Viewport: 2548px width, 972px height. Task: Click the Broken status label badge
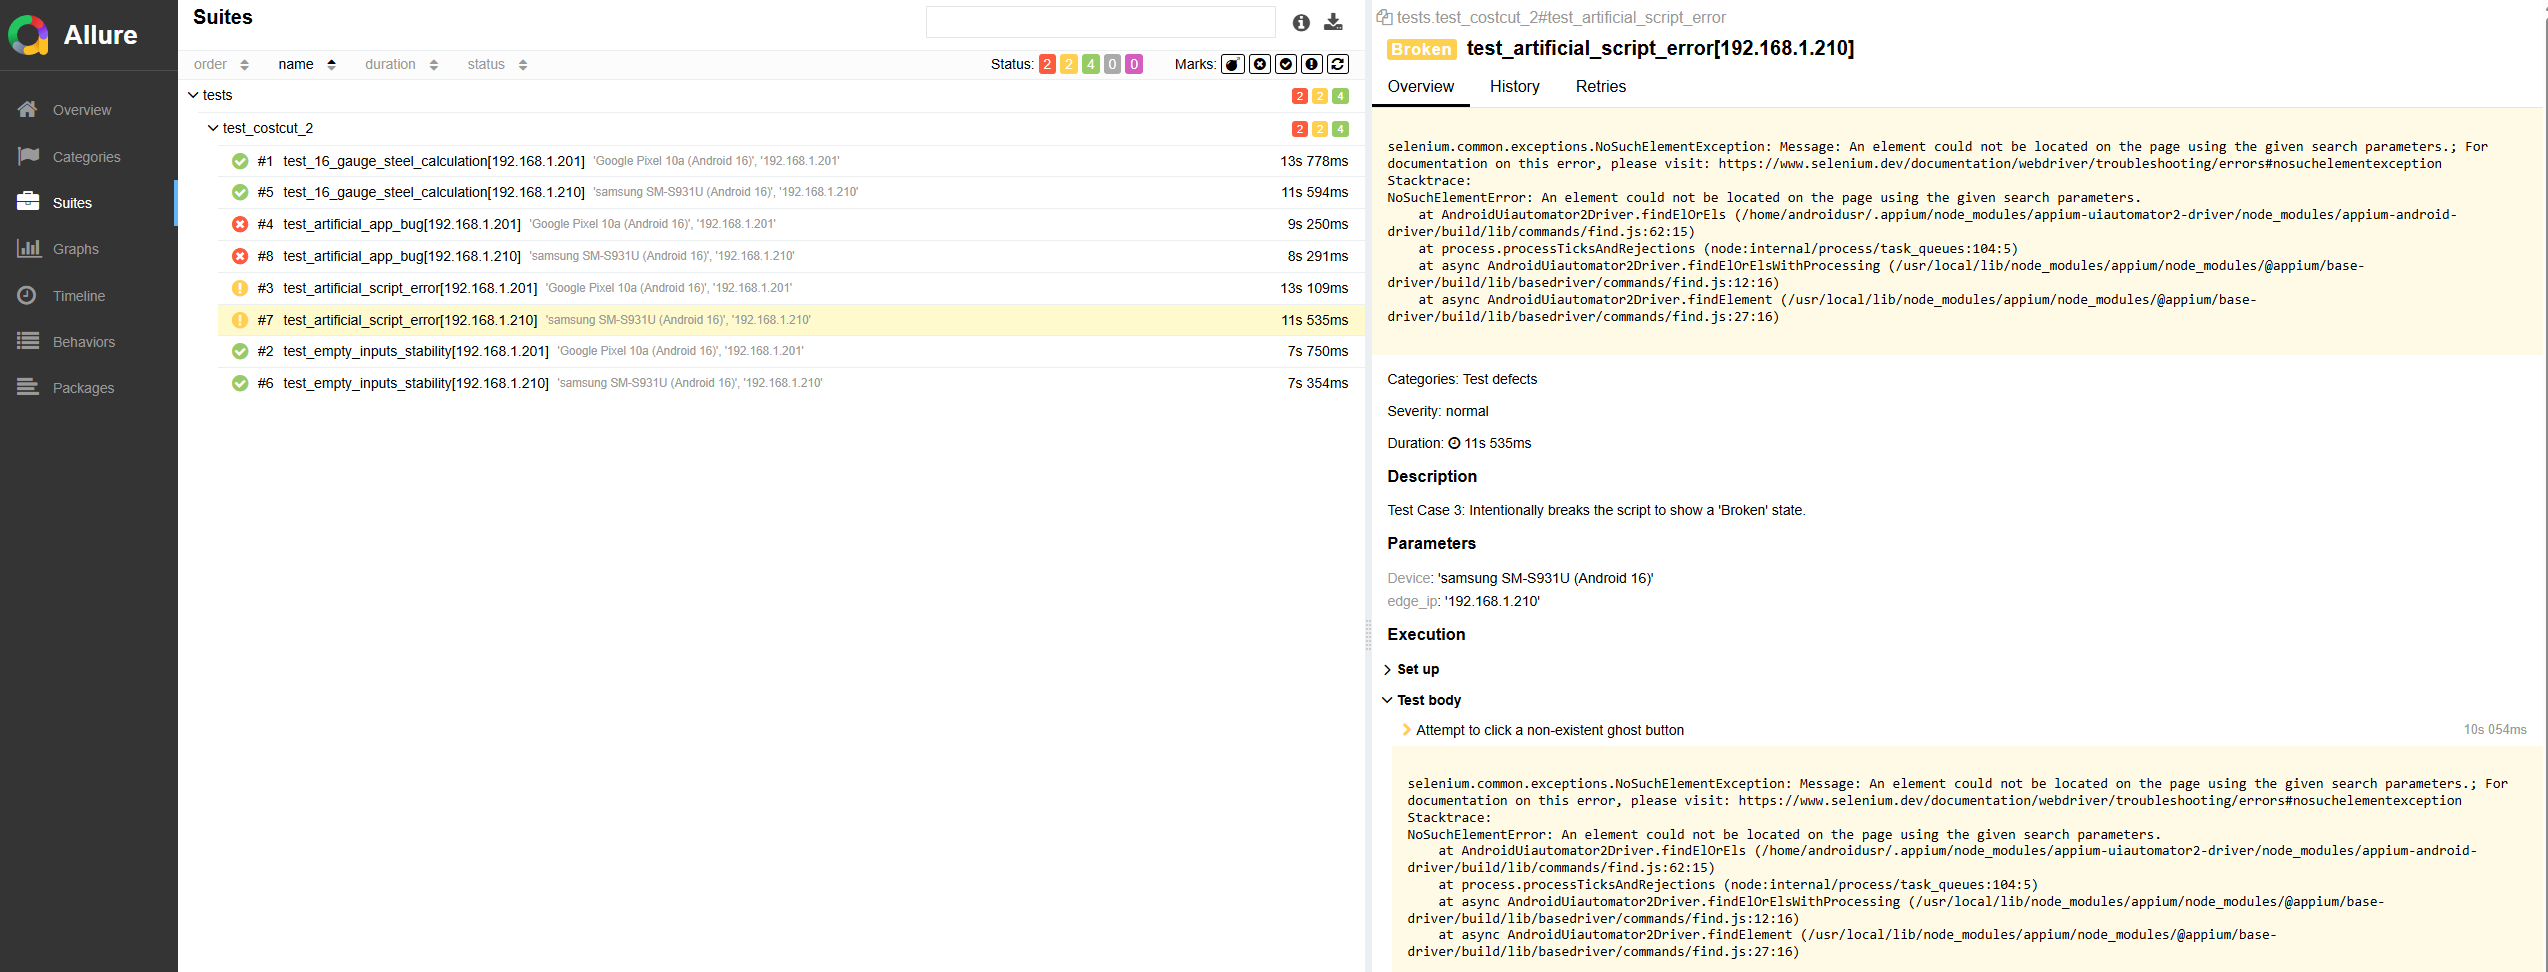coord(1421,49)
